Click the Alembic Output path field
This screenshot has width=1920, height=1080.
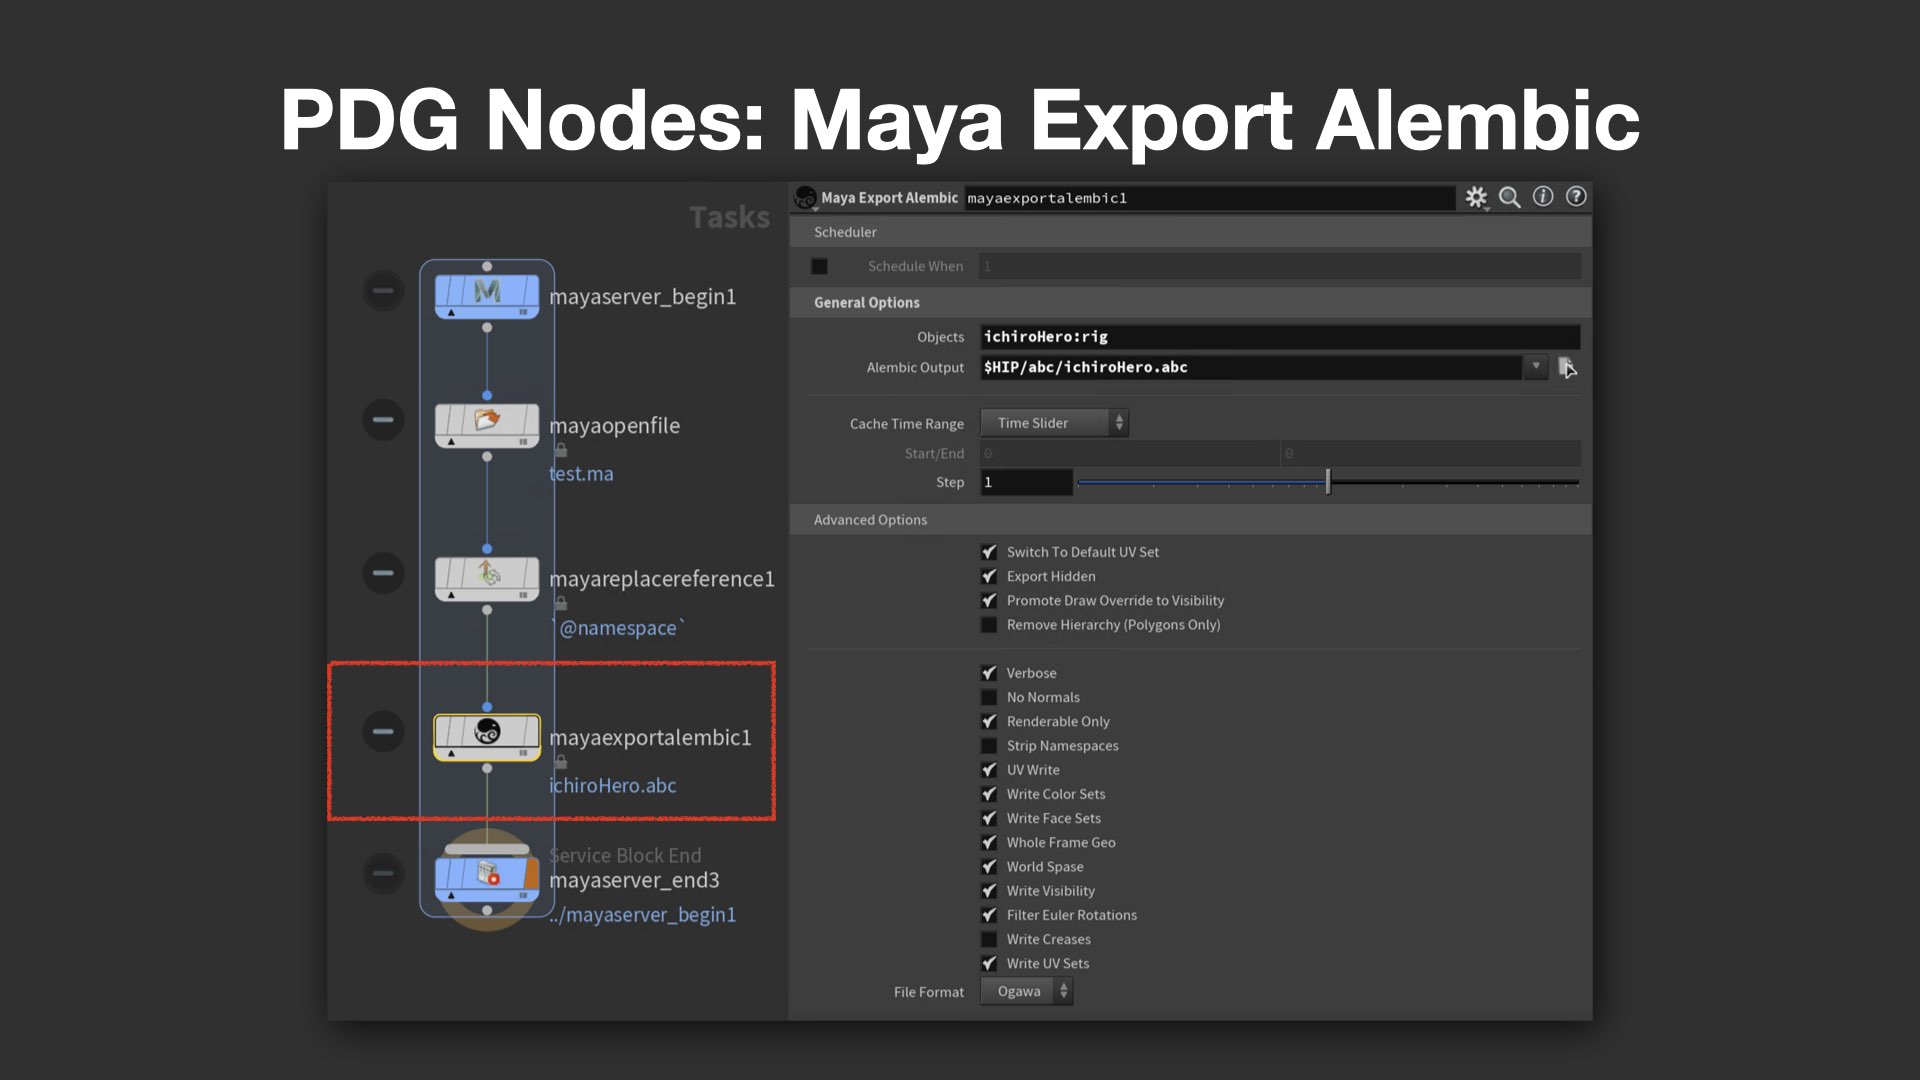click(x=1251, y=367)
